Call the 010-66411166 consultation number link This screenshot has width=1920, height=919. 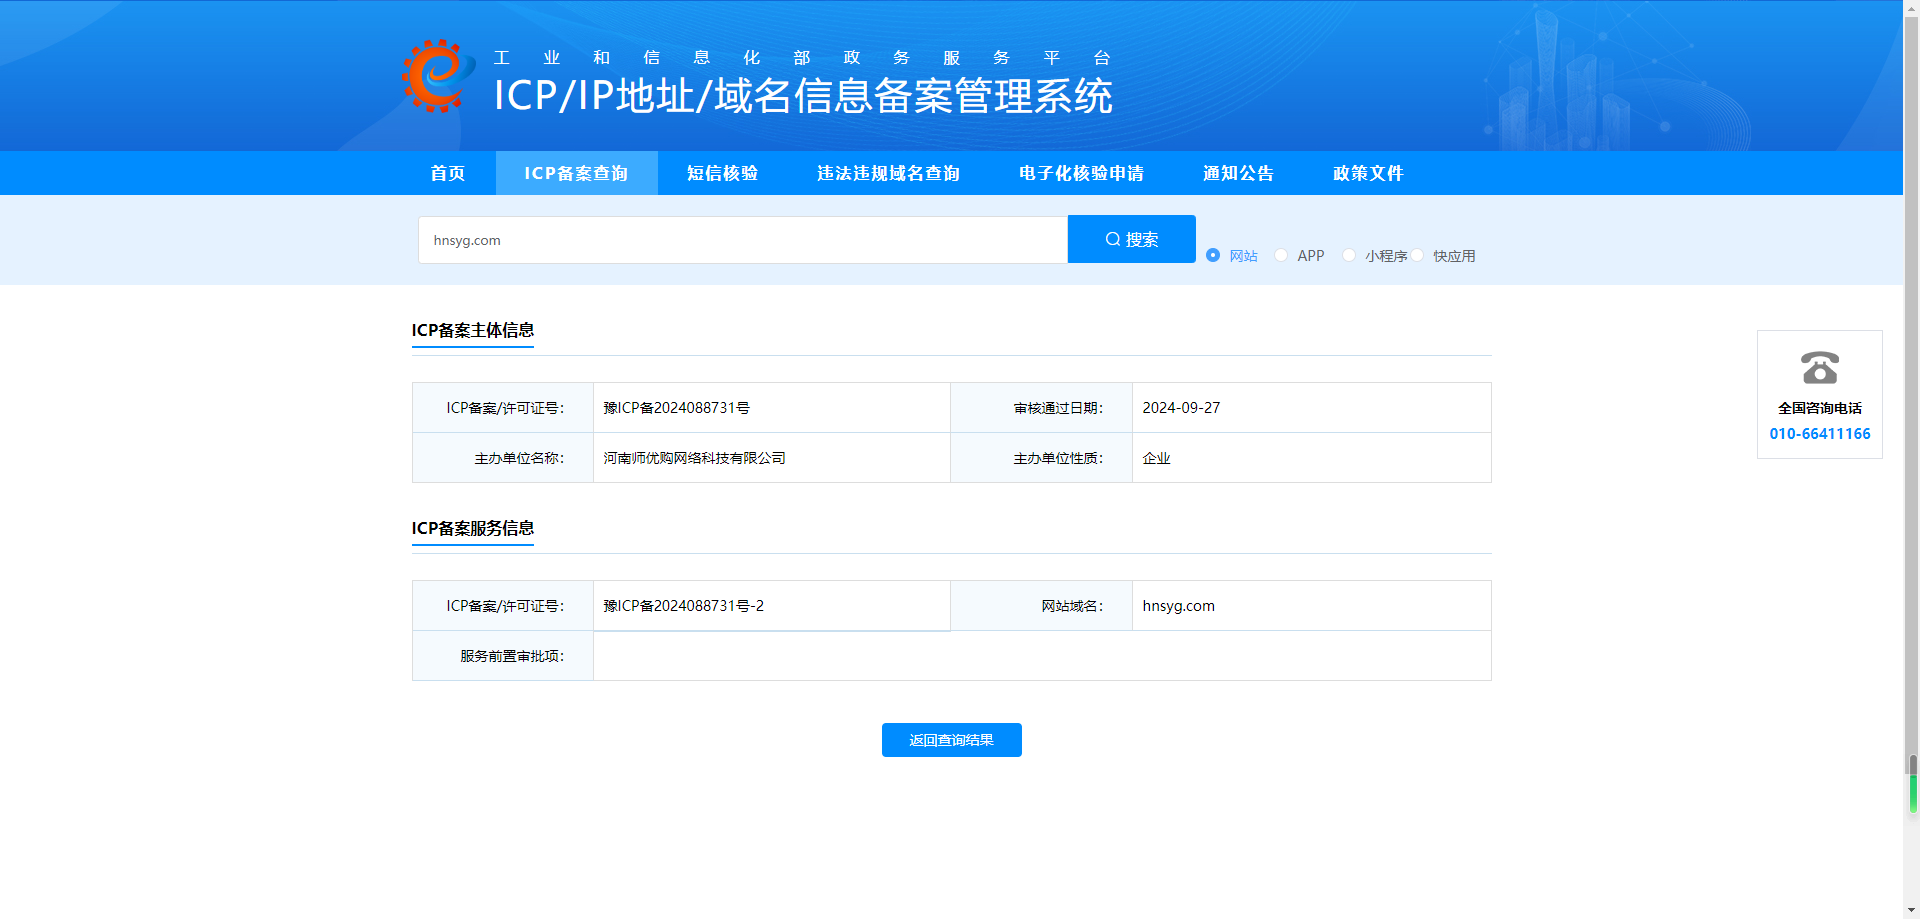click(1819, 433)
